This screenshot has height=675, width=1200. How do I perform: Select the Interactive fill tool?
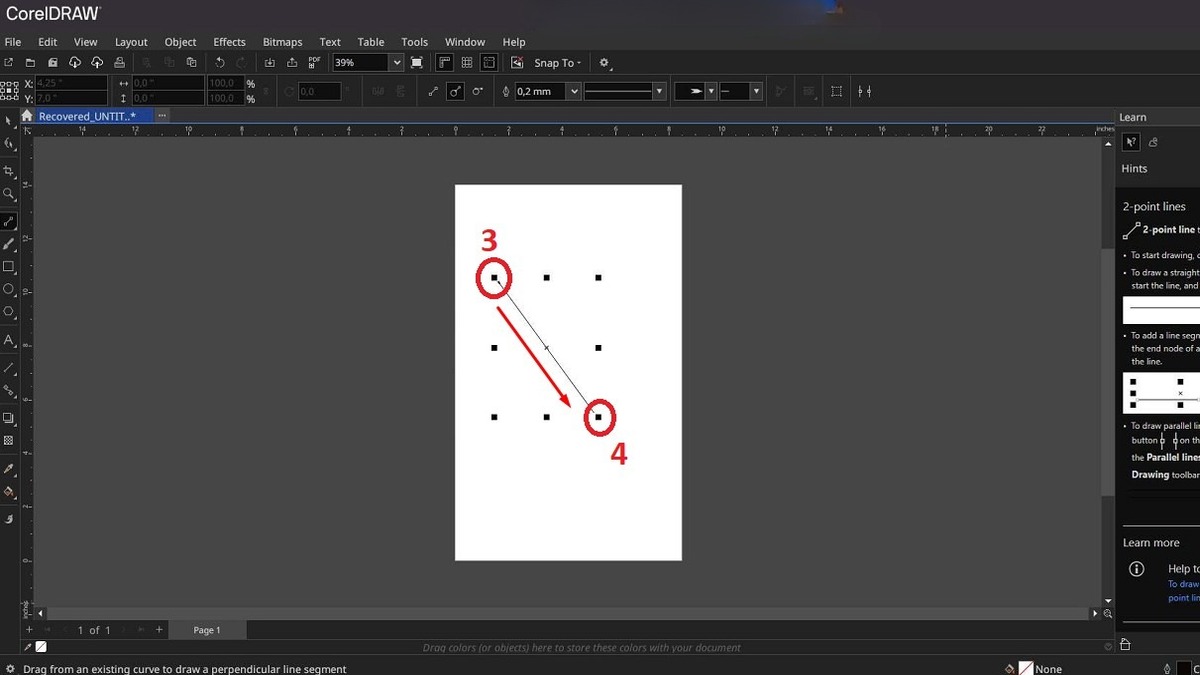click(8, 491)
